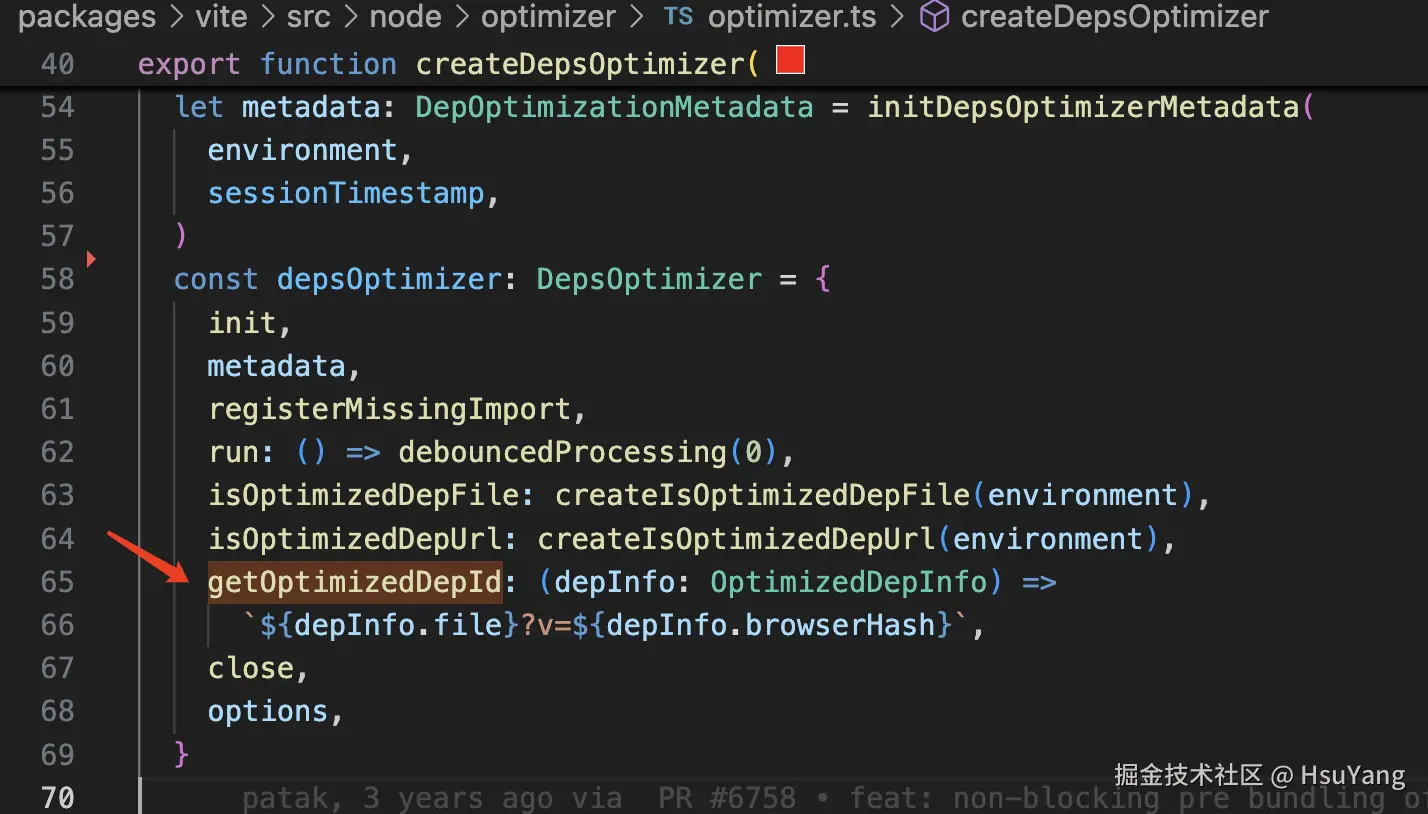
Task: Click the DepsOptimizer type on line 58
Action: click(648, 279)
